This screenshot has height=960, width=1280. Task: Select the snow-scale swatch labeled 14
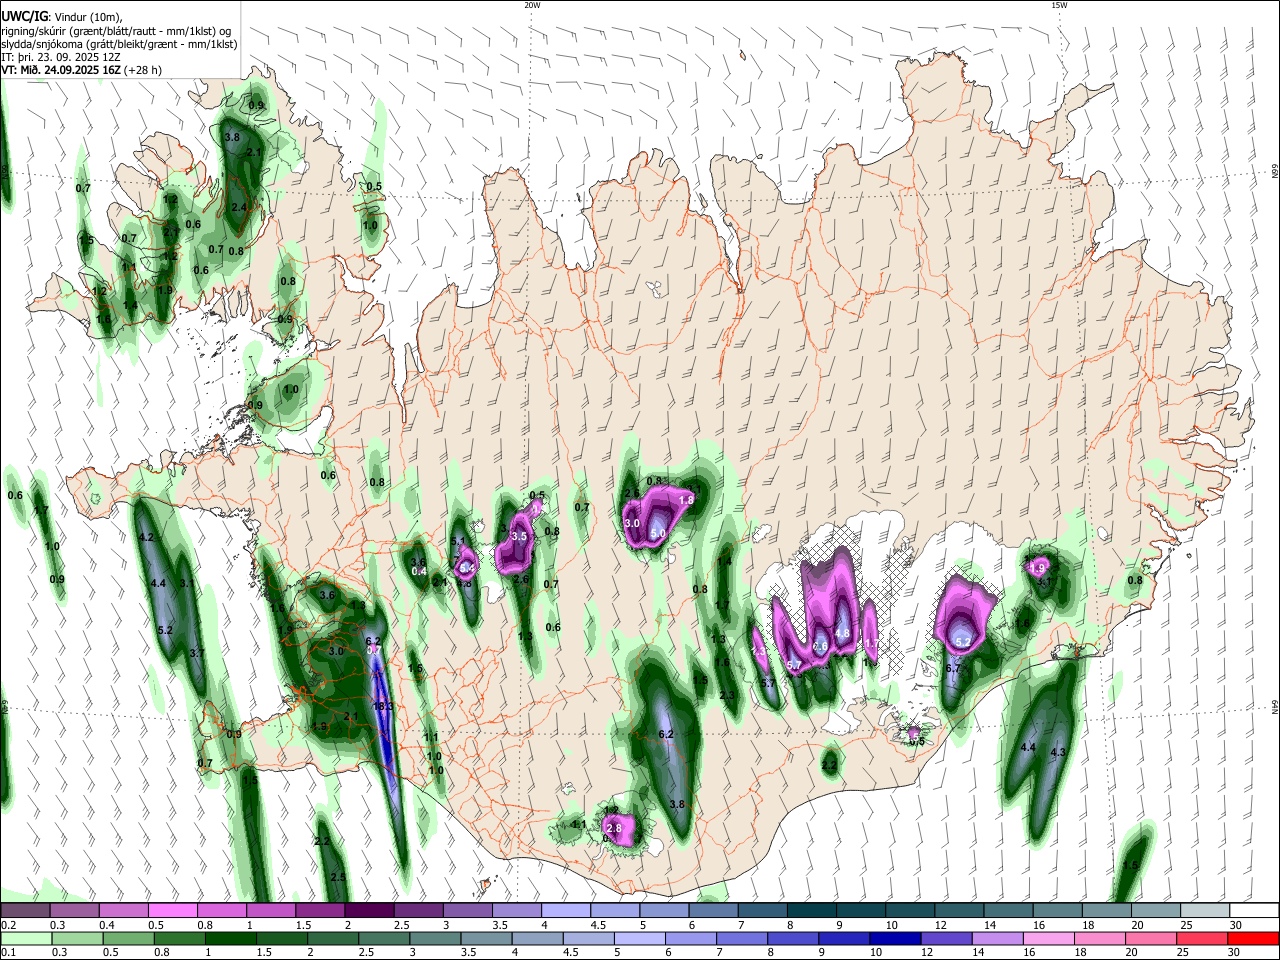(1008, 911)
